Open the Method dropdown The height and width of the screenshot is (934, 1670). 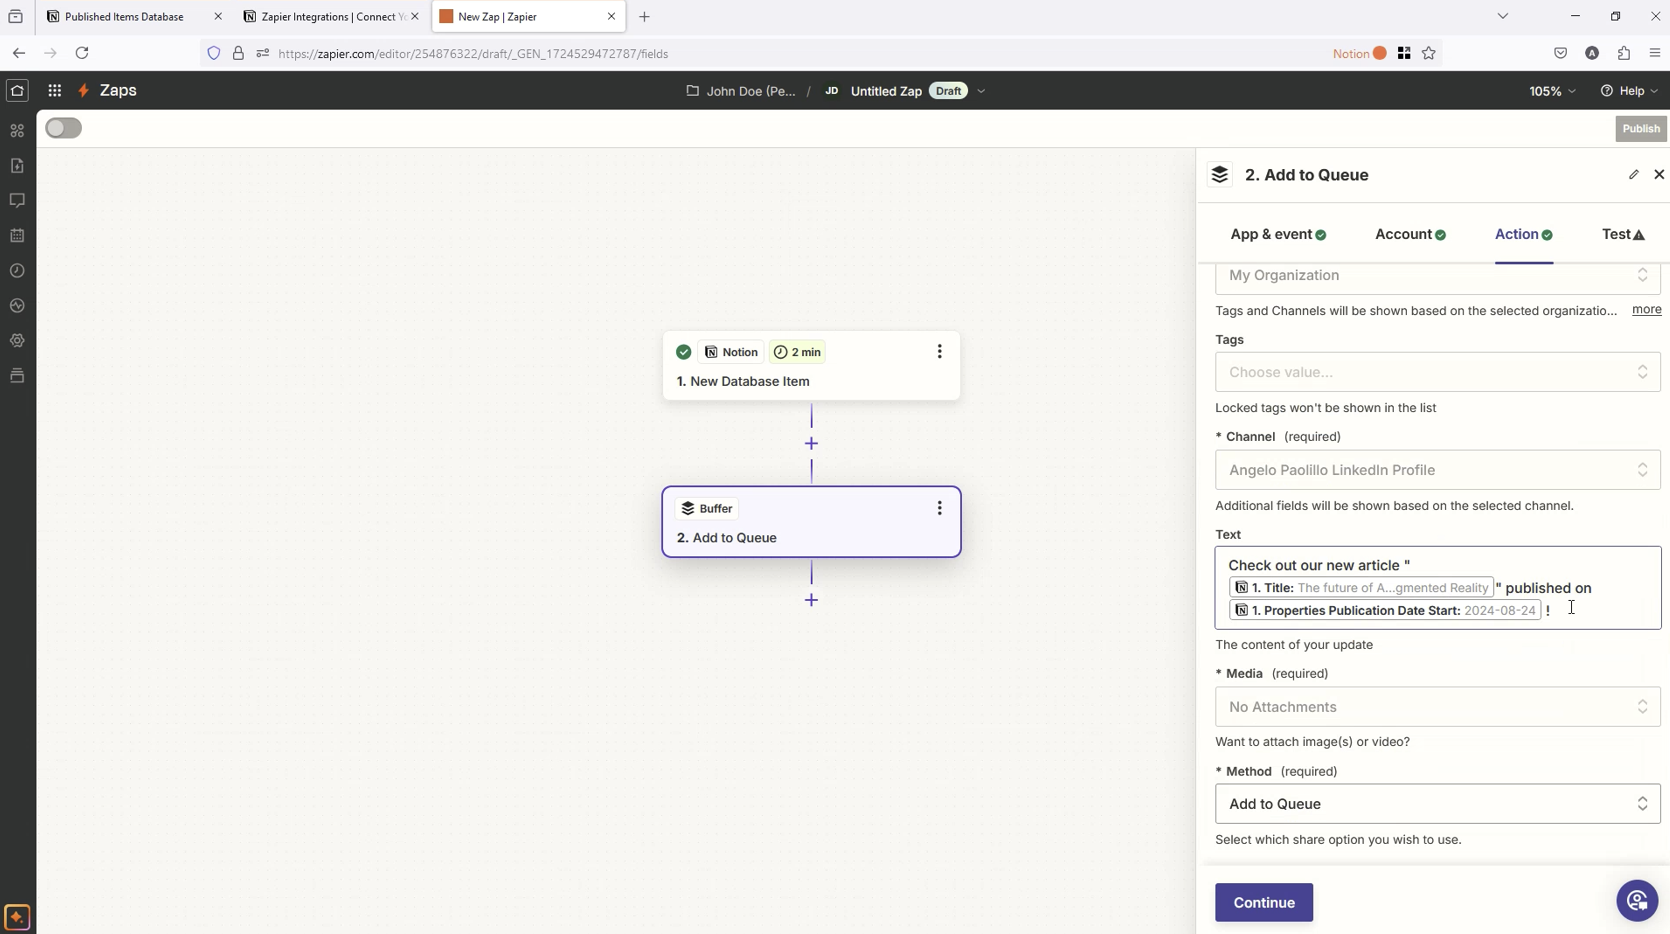tap(1437, 804)
